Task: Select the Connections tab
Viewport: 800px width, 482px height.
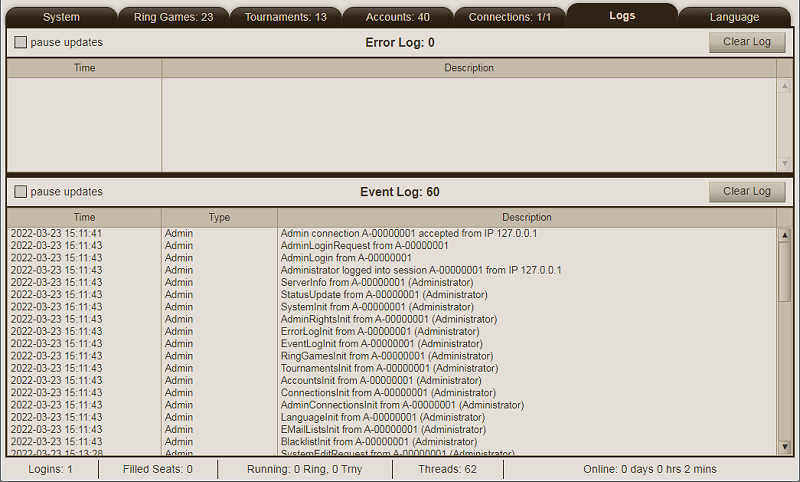Action: [x=510, y=17]
